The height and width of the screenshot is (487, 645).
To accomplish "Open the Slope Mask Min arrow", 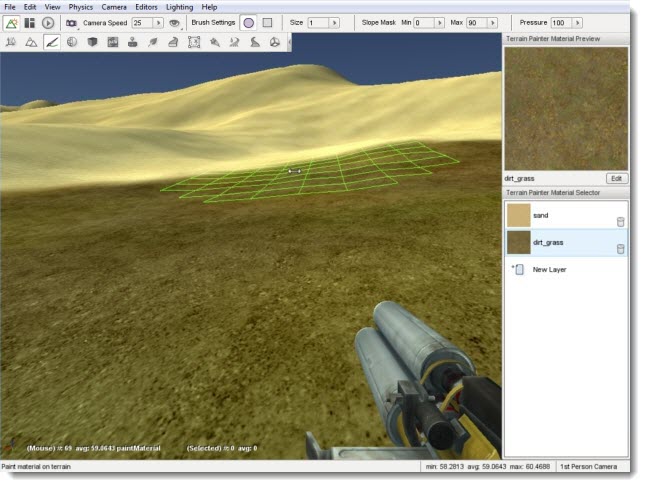I will pyautogui.click(x=440, y=23).
